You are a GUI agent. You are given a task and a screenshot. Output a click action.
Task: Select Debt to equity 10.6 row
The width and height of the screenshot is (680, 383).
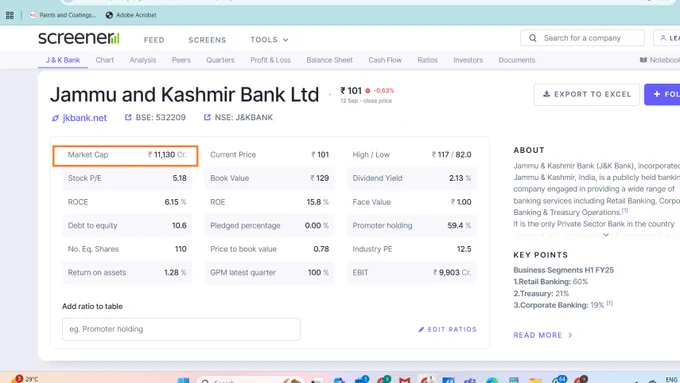pos(127,226)
